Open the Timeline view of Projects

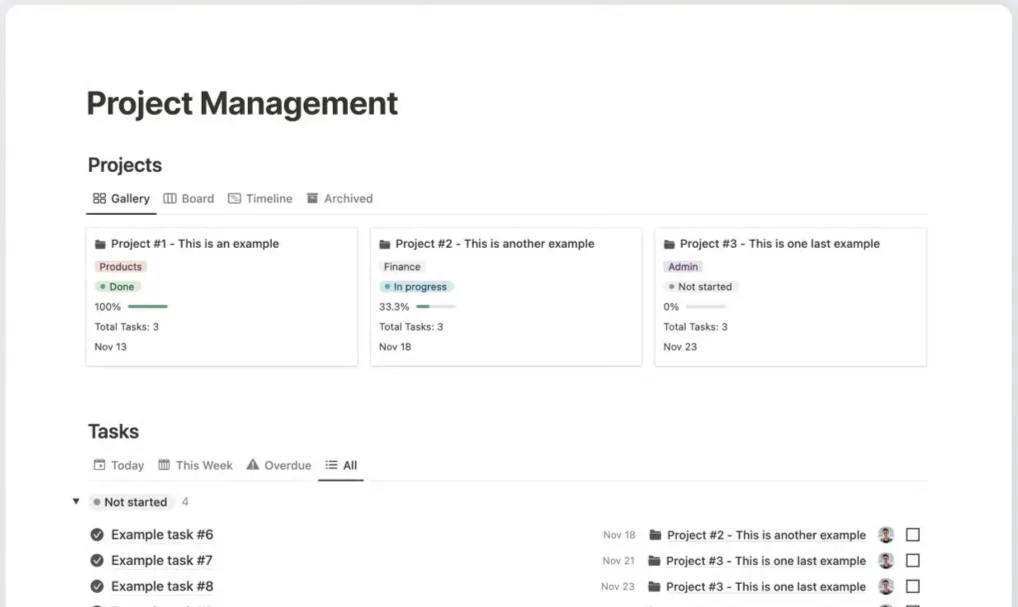coord(260,199)
